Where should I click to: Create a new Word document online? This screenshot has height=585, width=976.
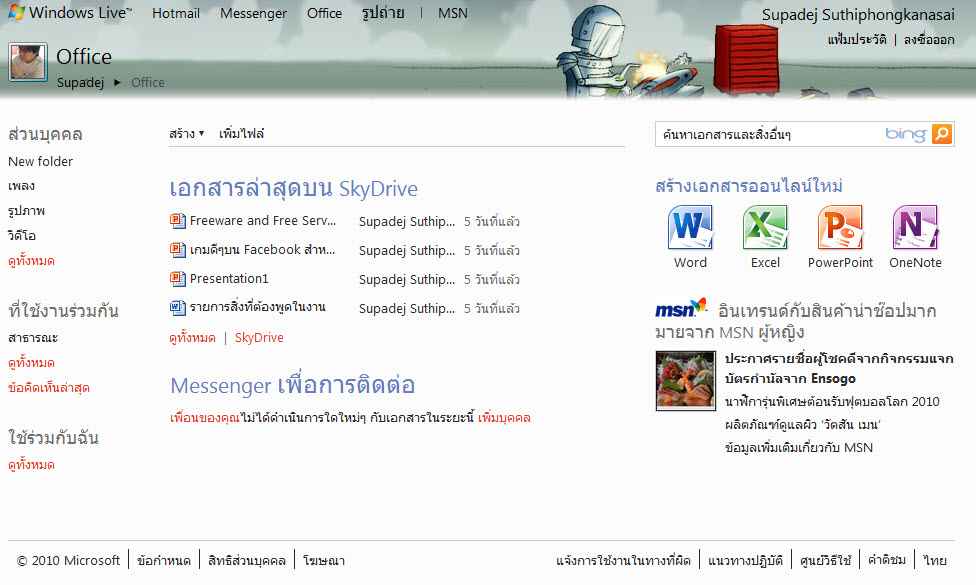pos(690,228)
